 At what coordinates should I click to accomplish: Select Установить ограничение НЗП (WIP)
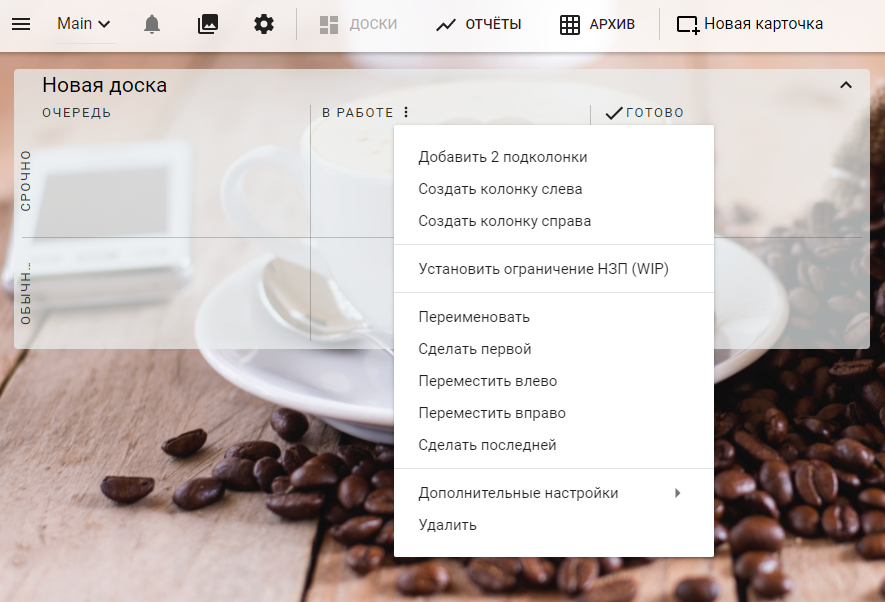(x=554, y=269)
